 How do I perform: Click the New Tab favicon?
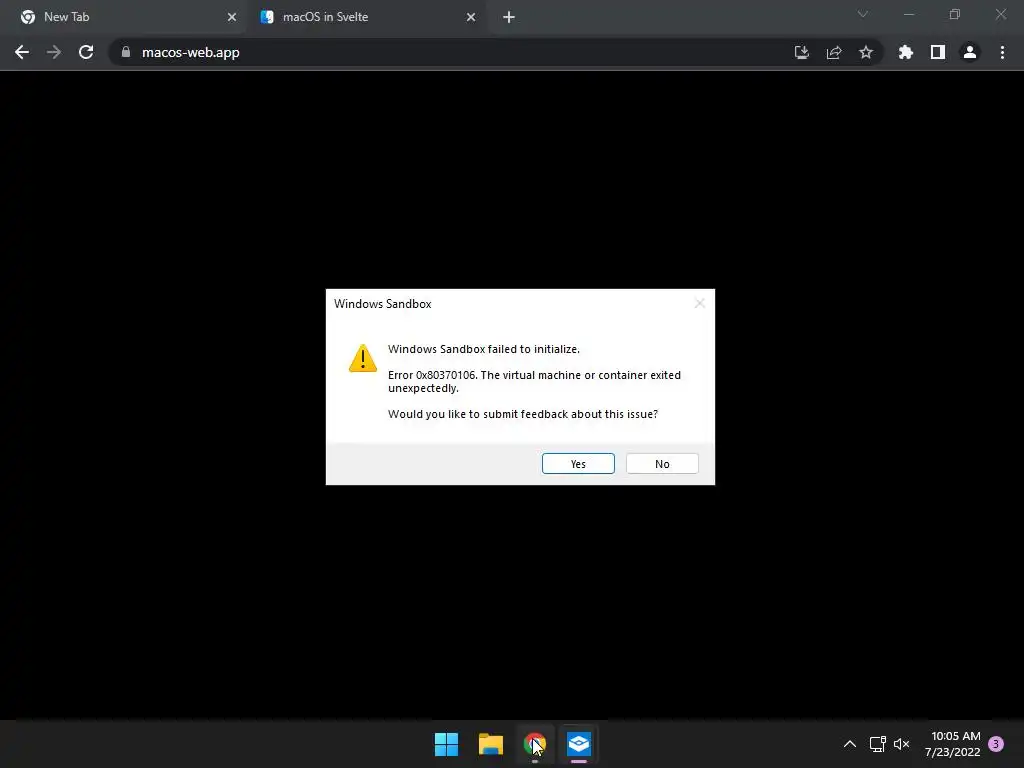coord(28,17)
